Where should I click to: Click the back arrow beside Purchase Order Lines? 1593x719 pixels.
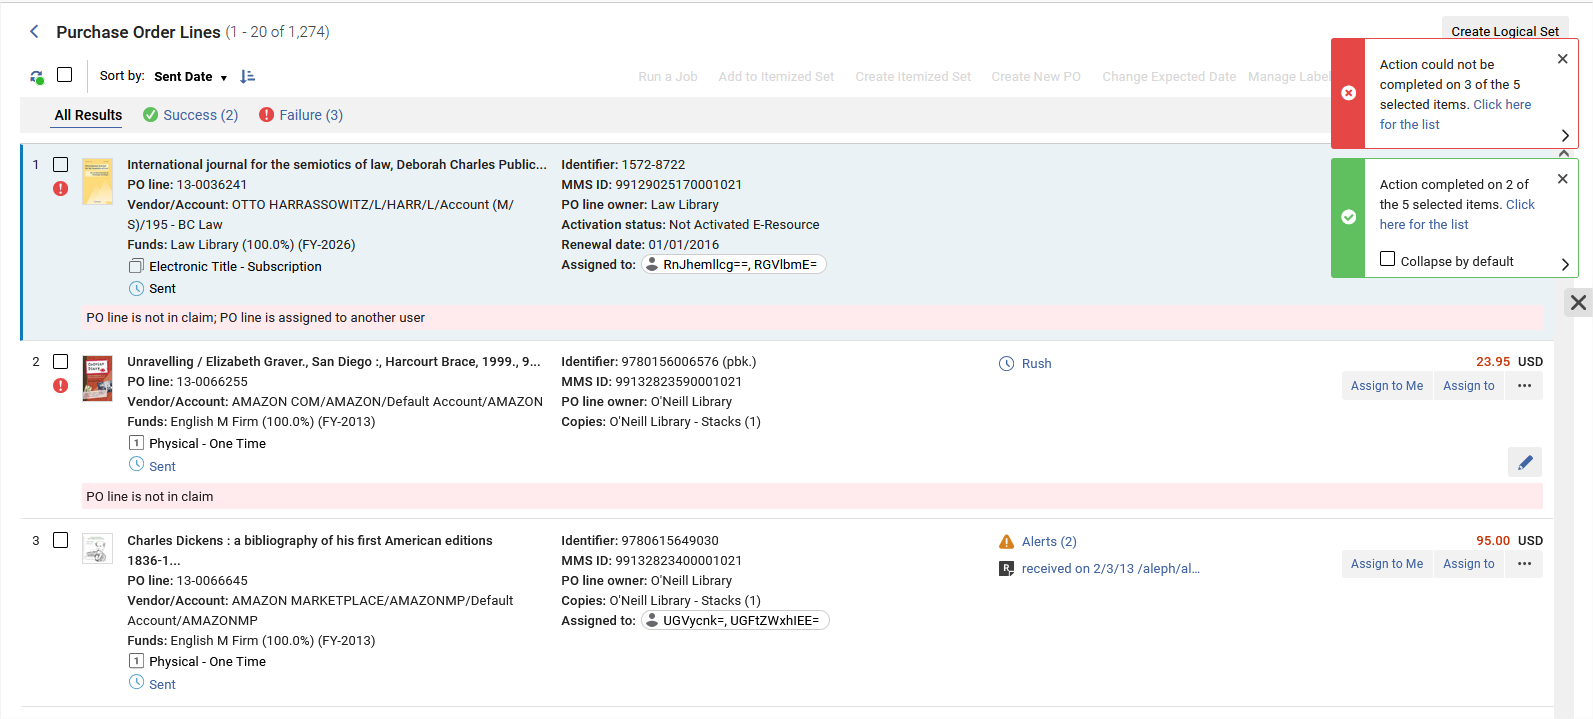point(34,32)
